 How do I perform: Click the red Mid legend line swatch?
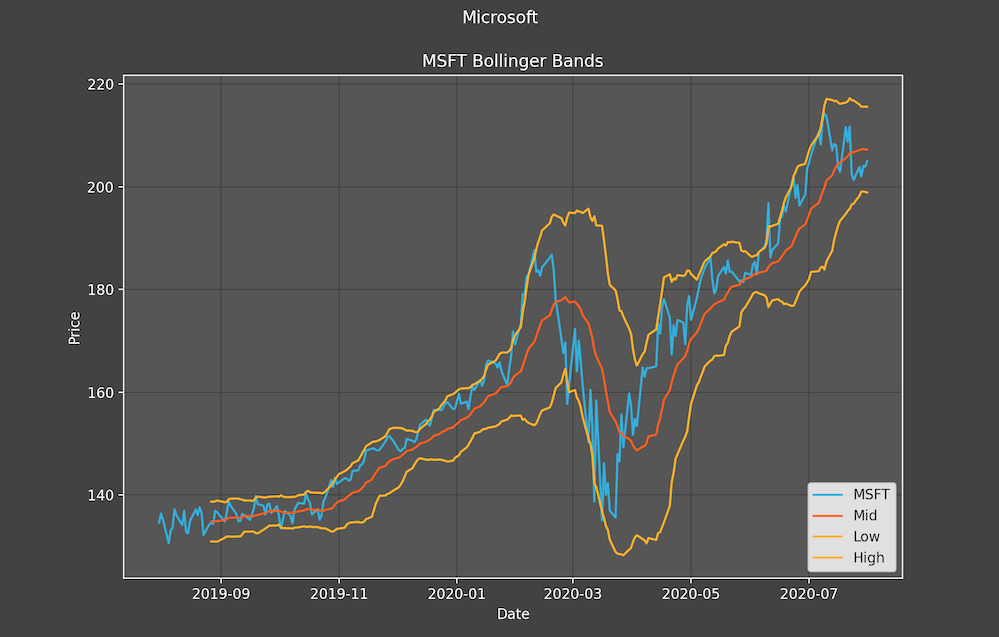click(x=828, y=516)
